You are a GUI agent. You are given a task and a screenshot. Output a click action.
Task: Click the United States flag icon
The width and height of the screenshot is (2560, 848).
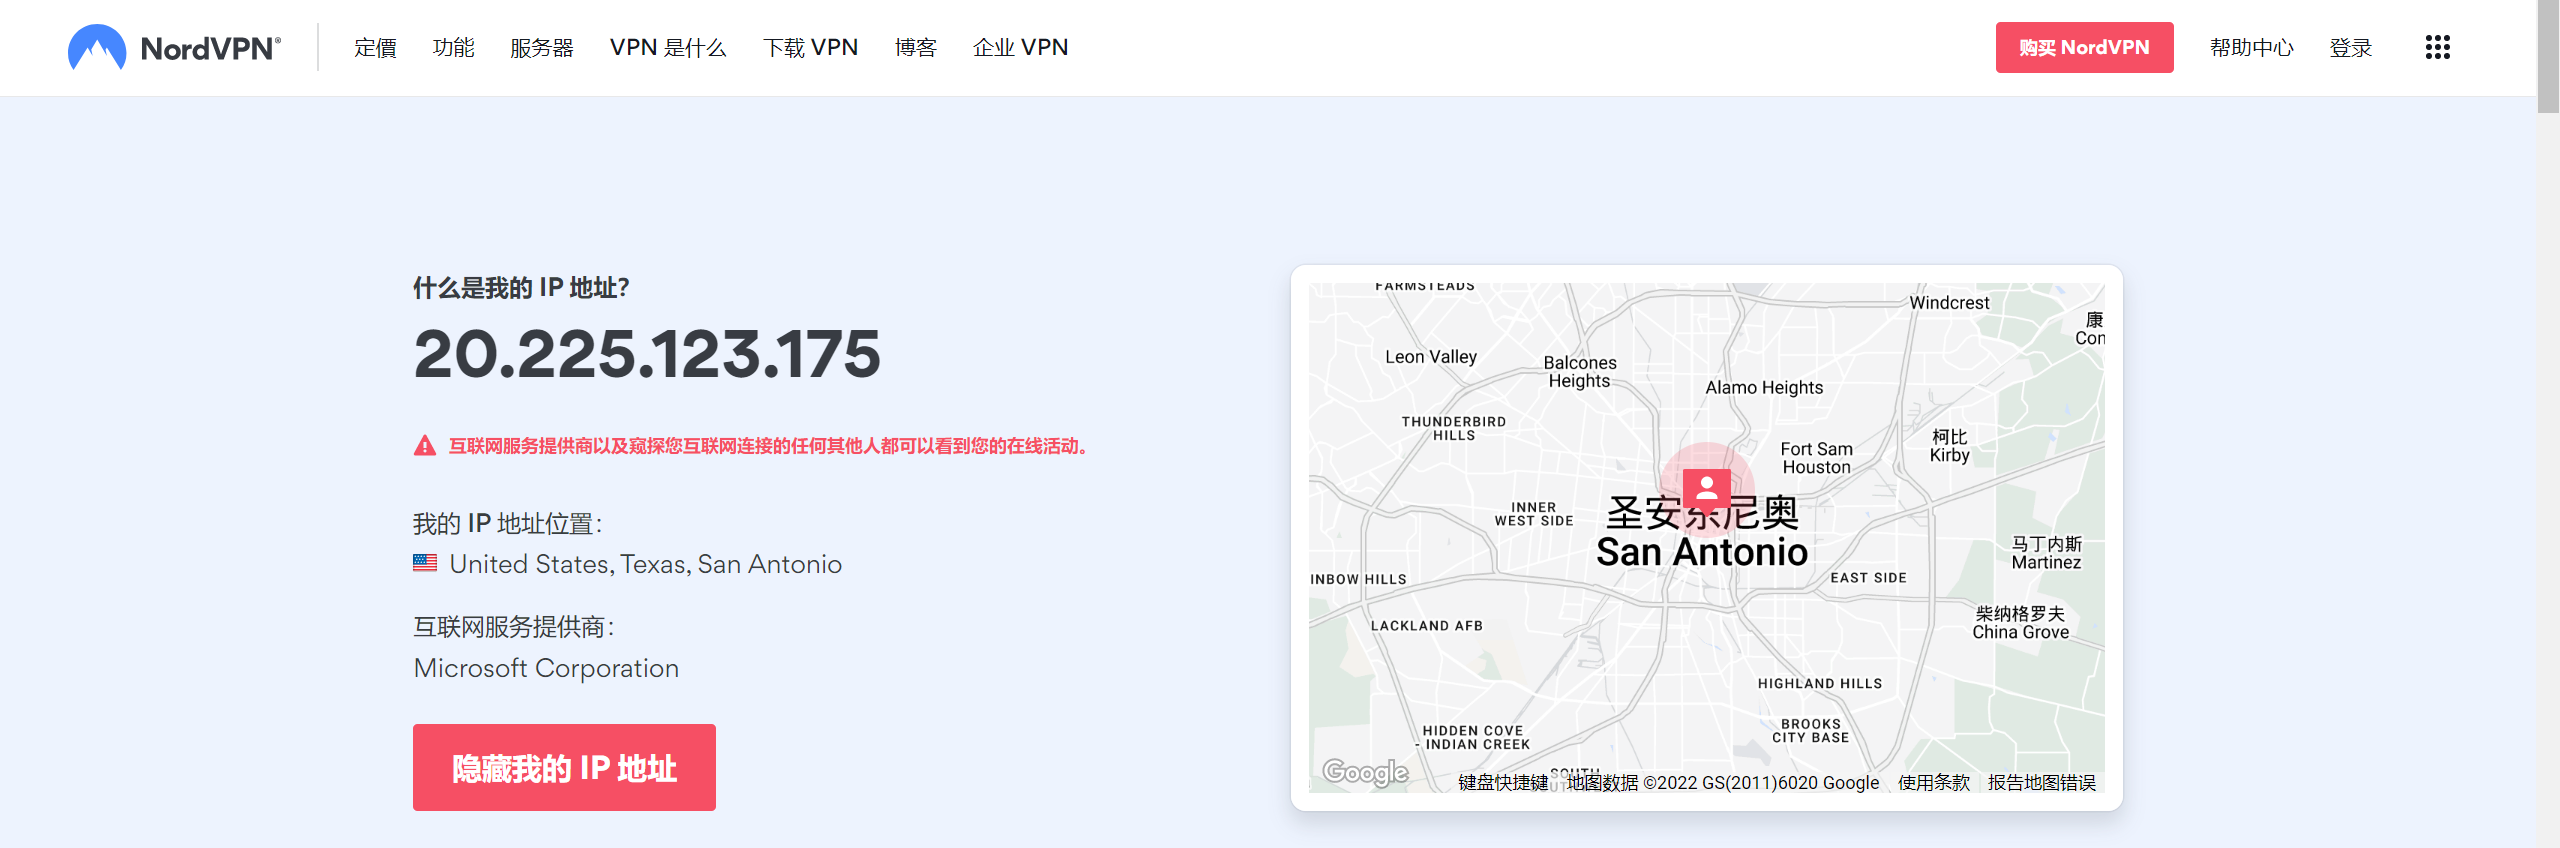point(425,563)
